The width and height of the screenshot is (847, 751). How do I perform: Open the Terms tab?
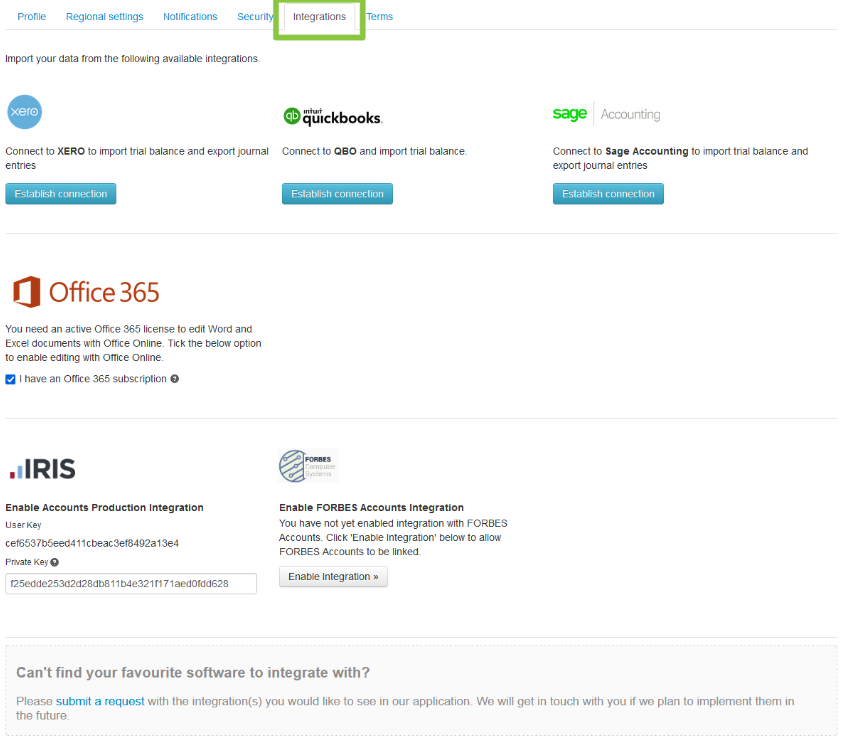[x=380, y=17]
